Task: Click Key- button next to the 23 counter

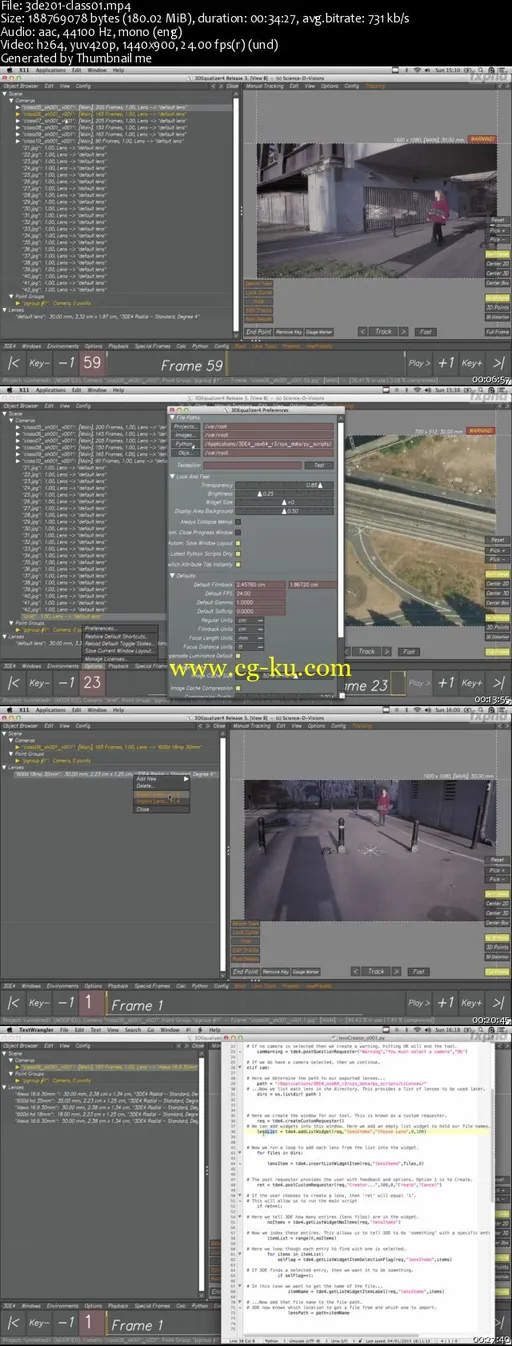Action: tap(39, 684)
